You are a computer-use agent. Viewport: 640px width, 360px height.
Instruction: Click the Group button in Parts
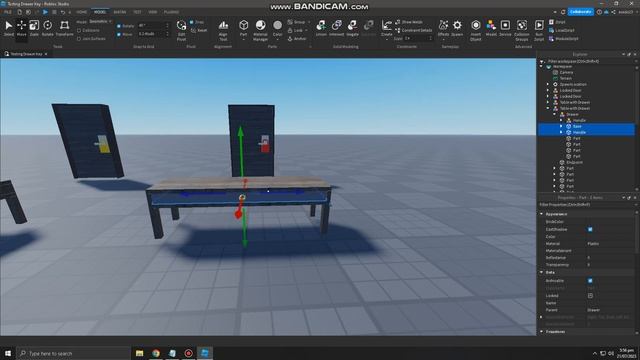coord(297,22)
